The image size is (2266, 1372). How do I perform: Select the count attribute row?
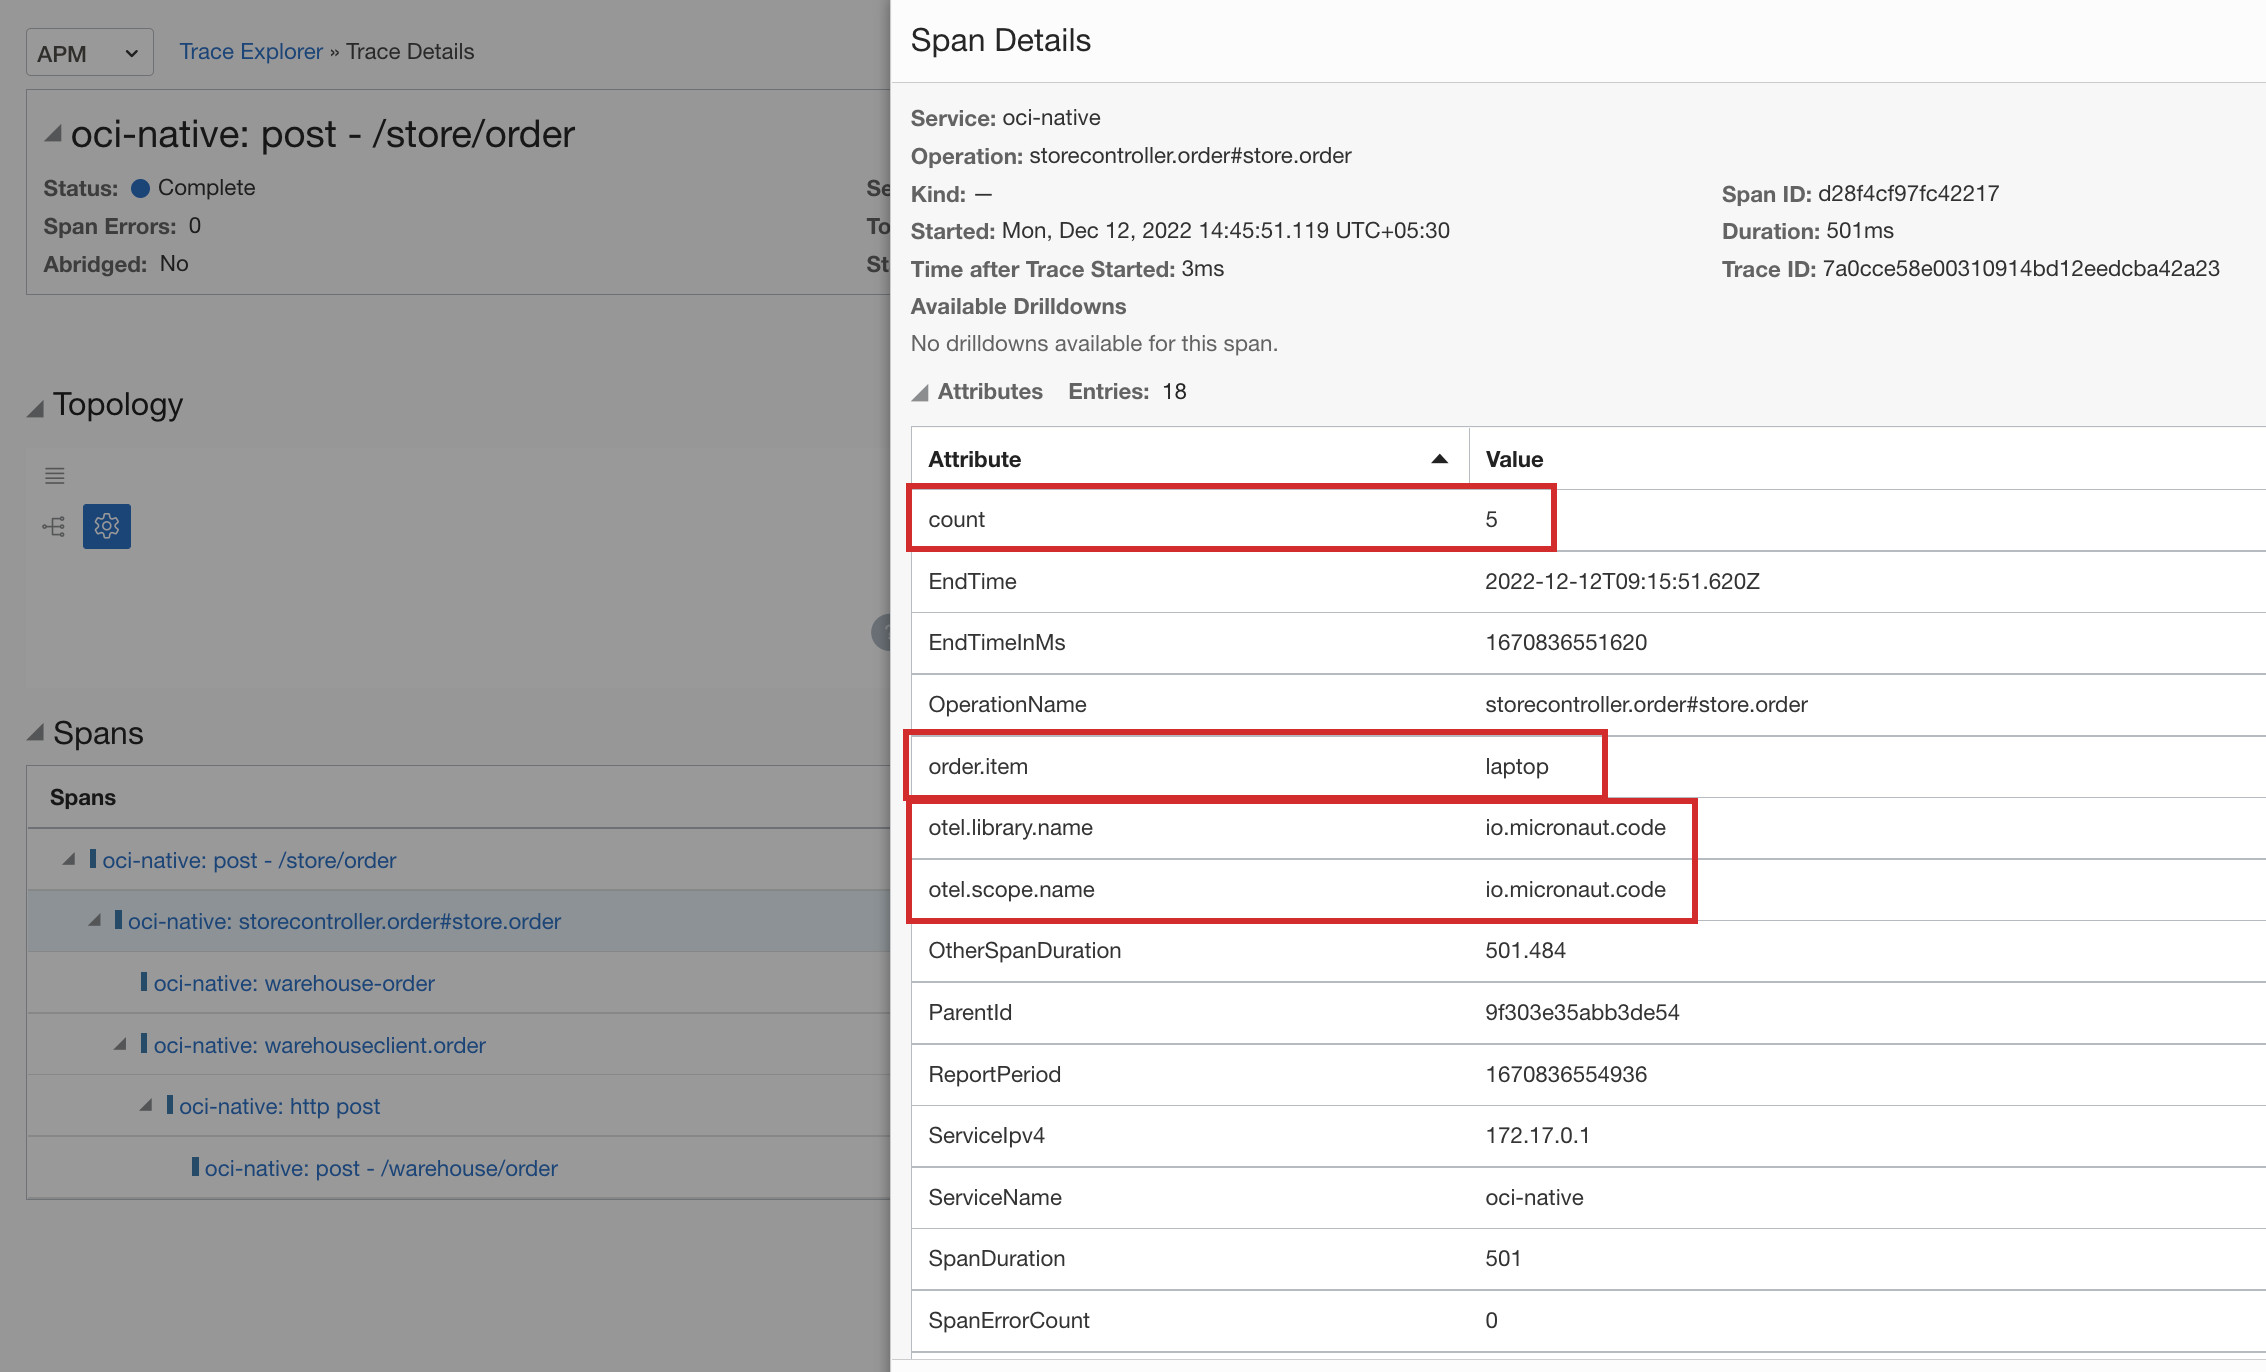(x=1588, y=520)
